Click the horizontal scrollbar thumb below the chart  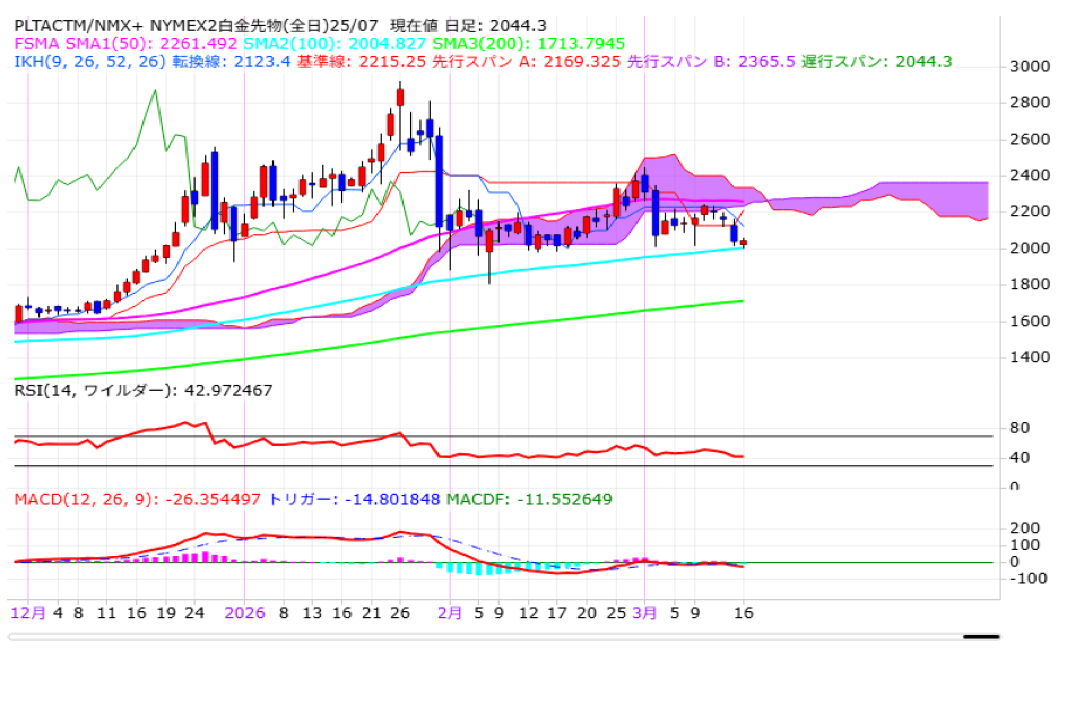[x=981, y=636]
